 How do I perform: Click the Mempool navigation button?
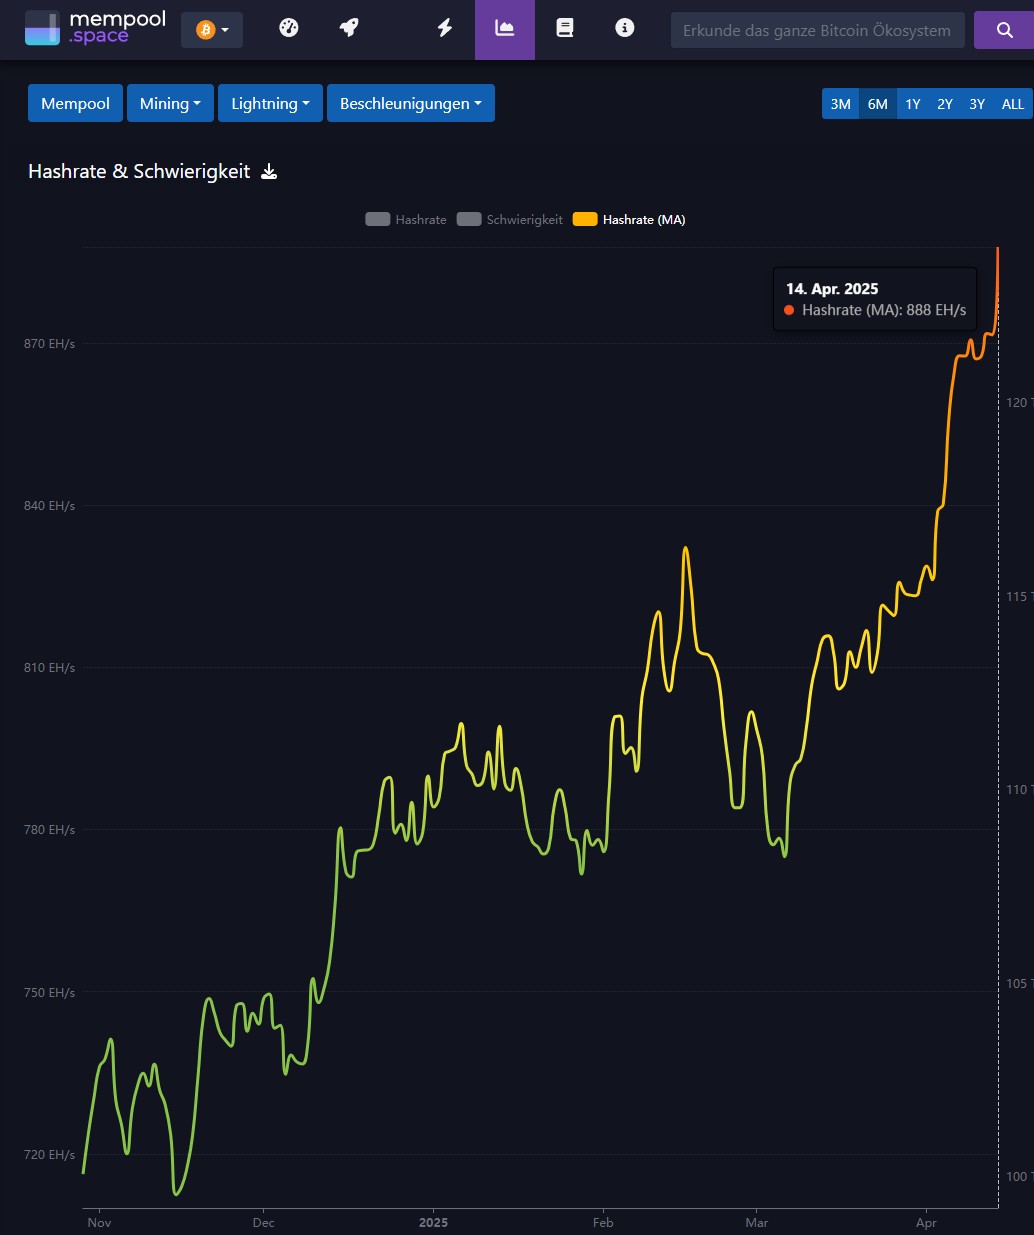tap(75, 103)
